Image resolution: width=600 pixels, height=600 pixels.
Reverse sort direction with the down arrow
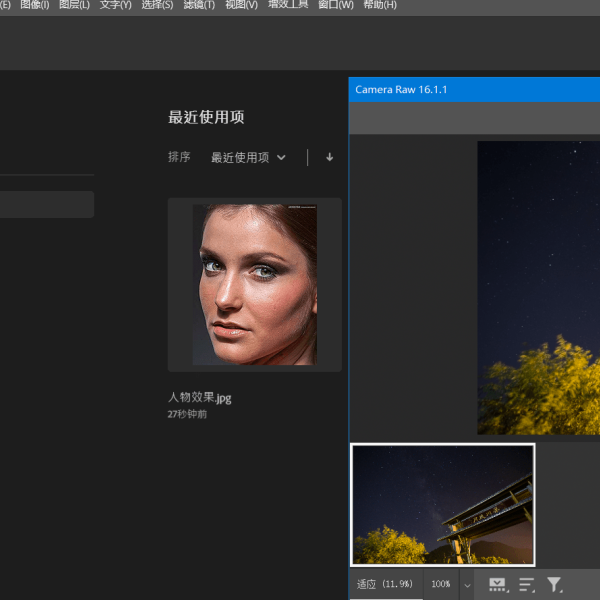click(330, 157)
